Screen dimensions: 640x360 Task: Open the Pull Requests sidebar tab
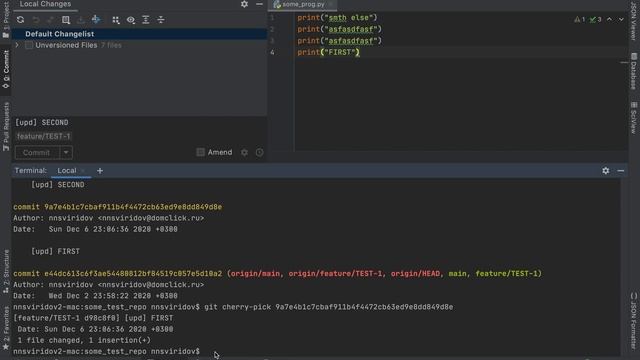(x=6, y=127)
